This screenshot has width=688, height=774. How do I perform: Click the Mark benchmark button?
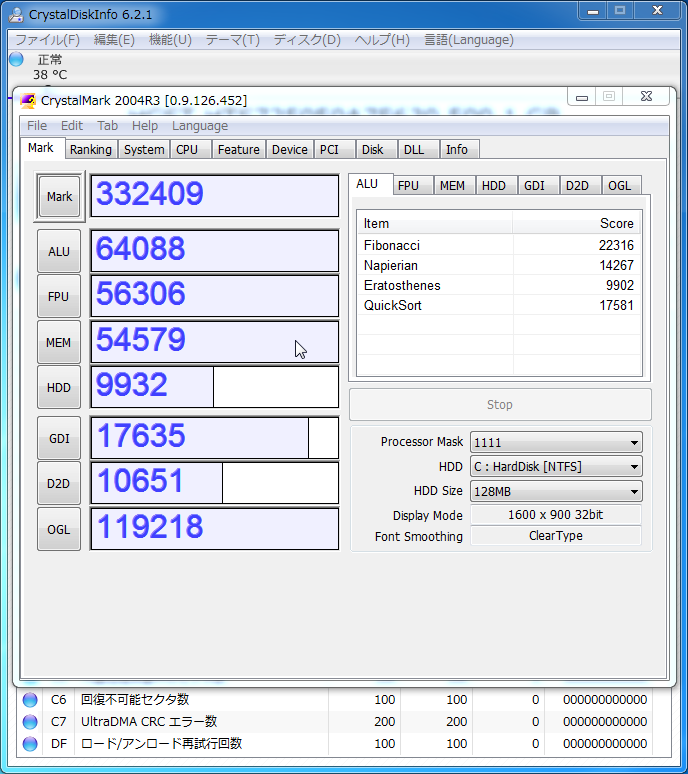coord(59,196)
